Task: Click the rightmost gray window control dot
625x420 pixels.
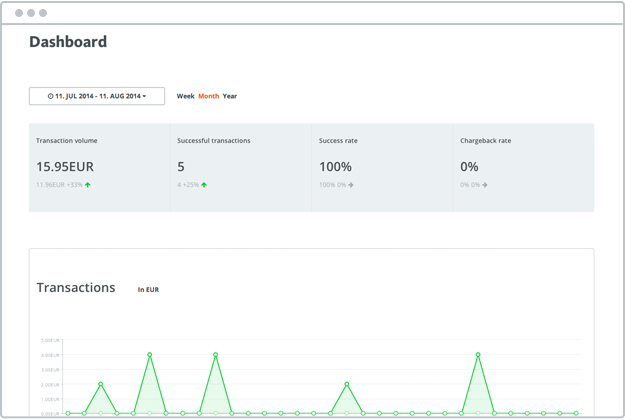Action: pos(43,13)
